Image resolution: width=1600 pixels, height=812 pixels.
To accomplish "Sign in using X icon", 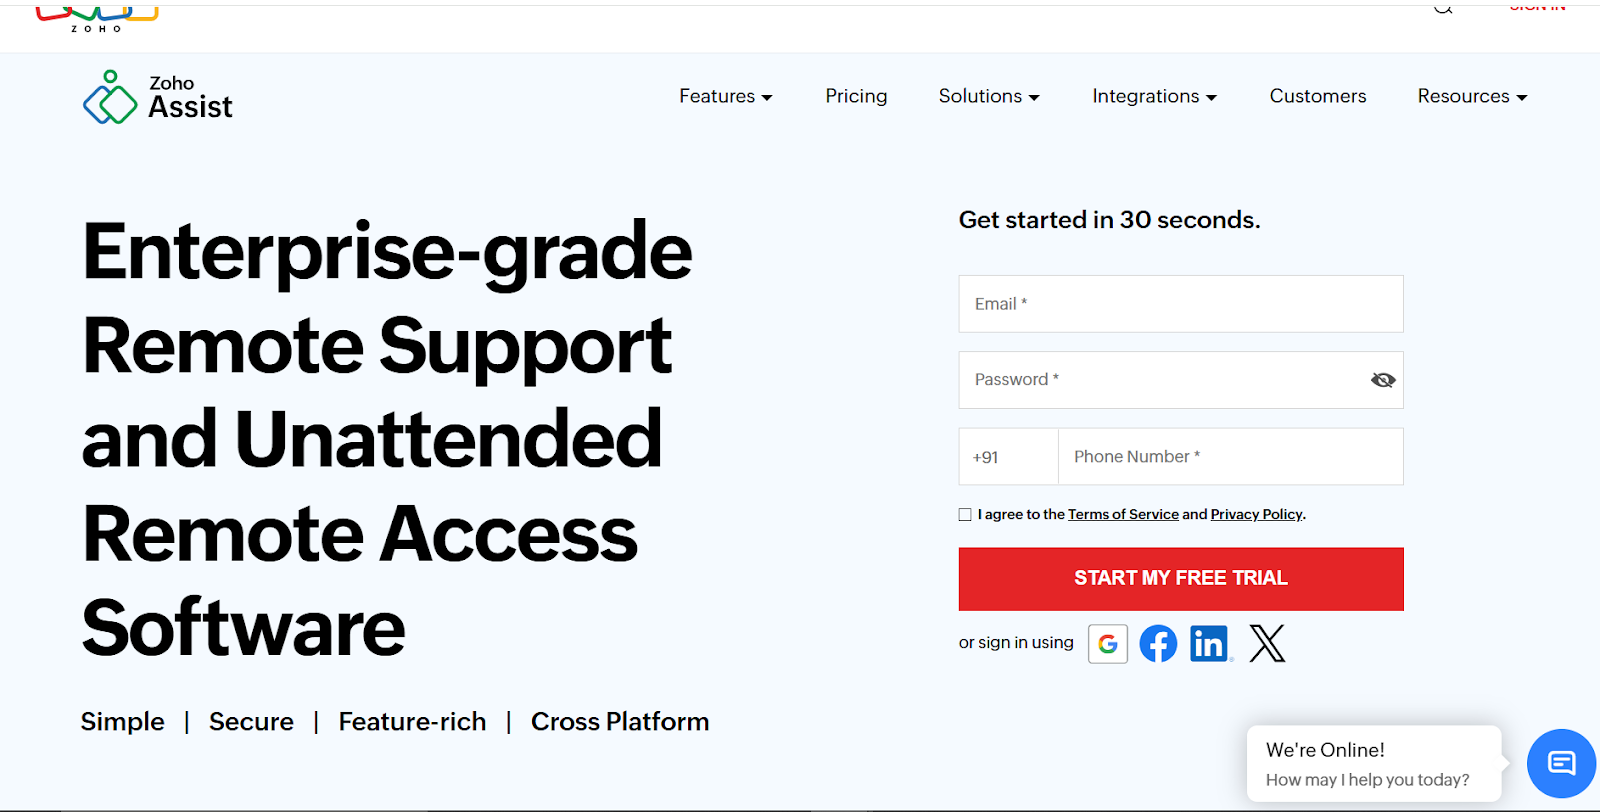I will coord(1267,644).
